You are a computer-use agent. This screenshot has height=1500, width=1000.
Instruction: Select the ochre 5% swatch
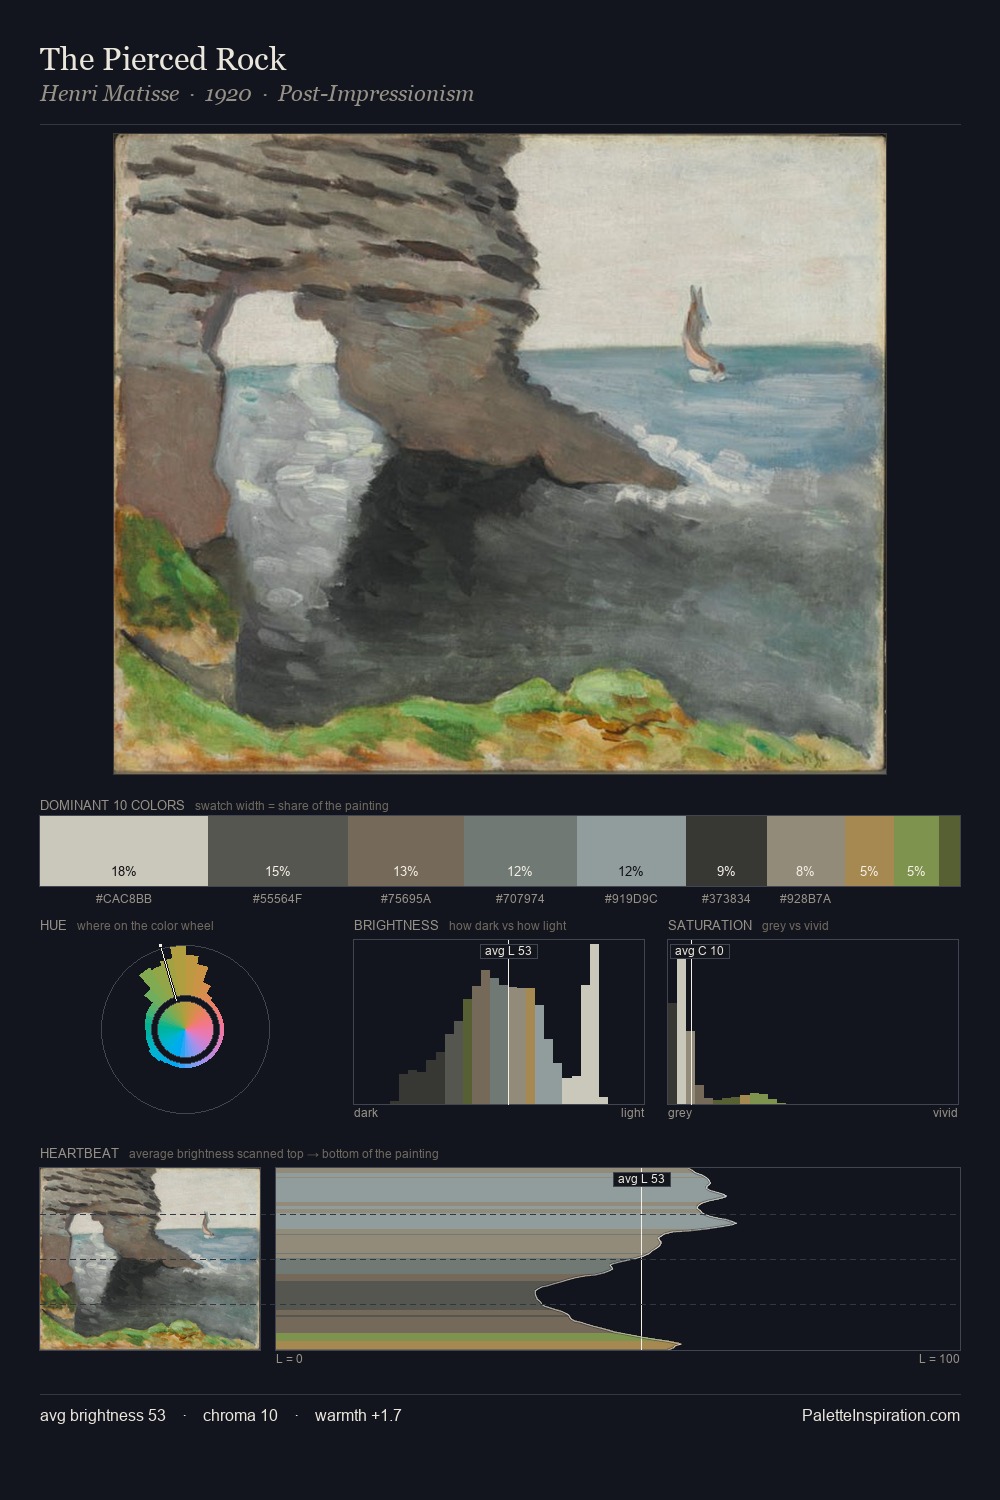(x=869, y=851)
